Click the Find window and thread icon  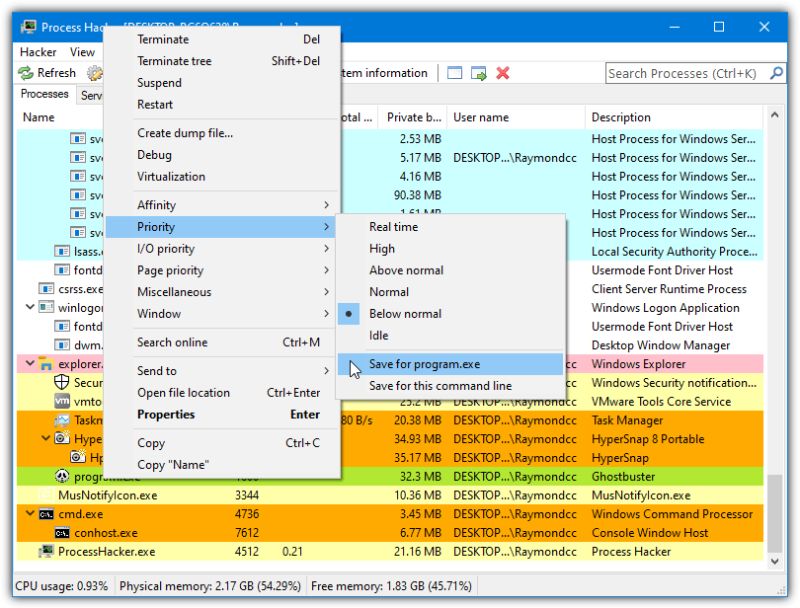click(x=479, y=73)
